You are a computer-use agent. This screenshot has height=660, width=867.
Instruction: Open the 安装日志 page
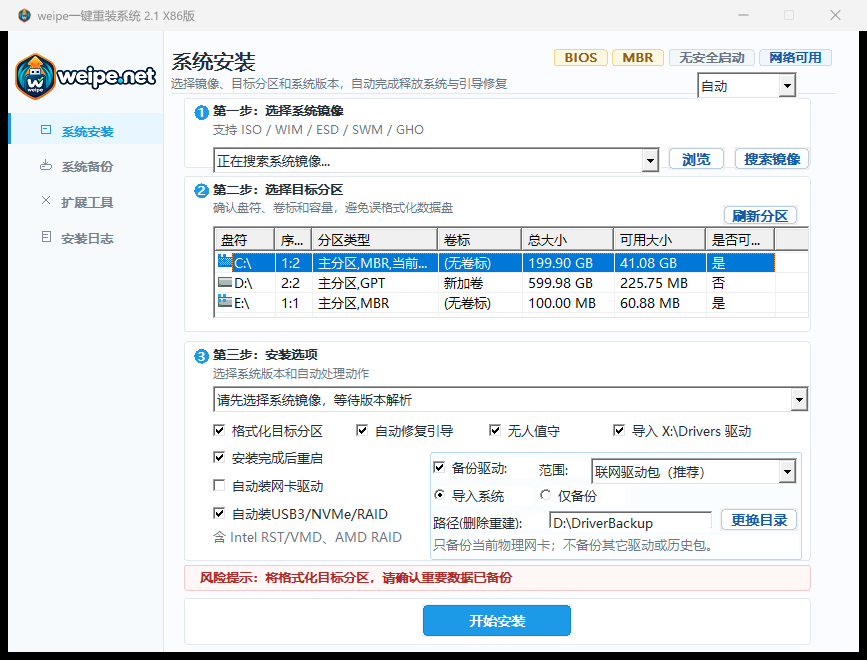point(86,238)
